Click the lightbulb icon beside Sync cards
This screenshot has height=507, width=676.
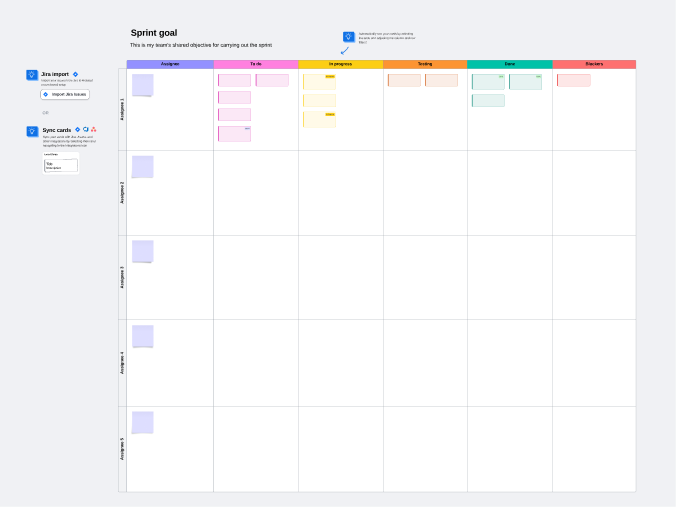tap(32, 131)
